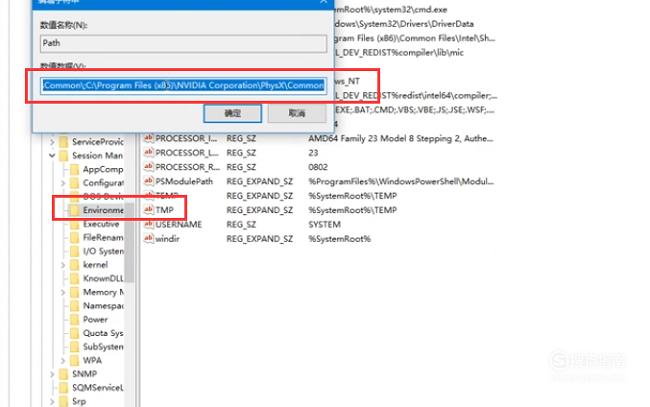Select the USERNAME value name

tap(178, 225)
